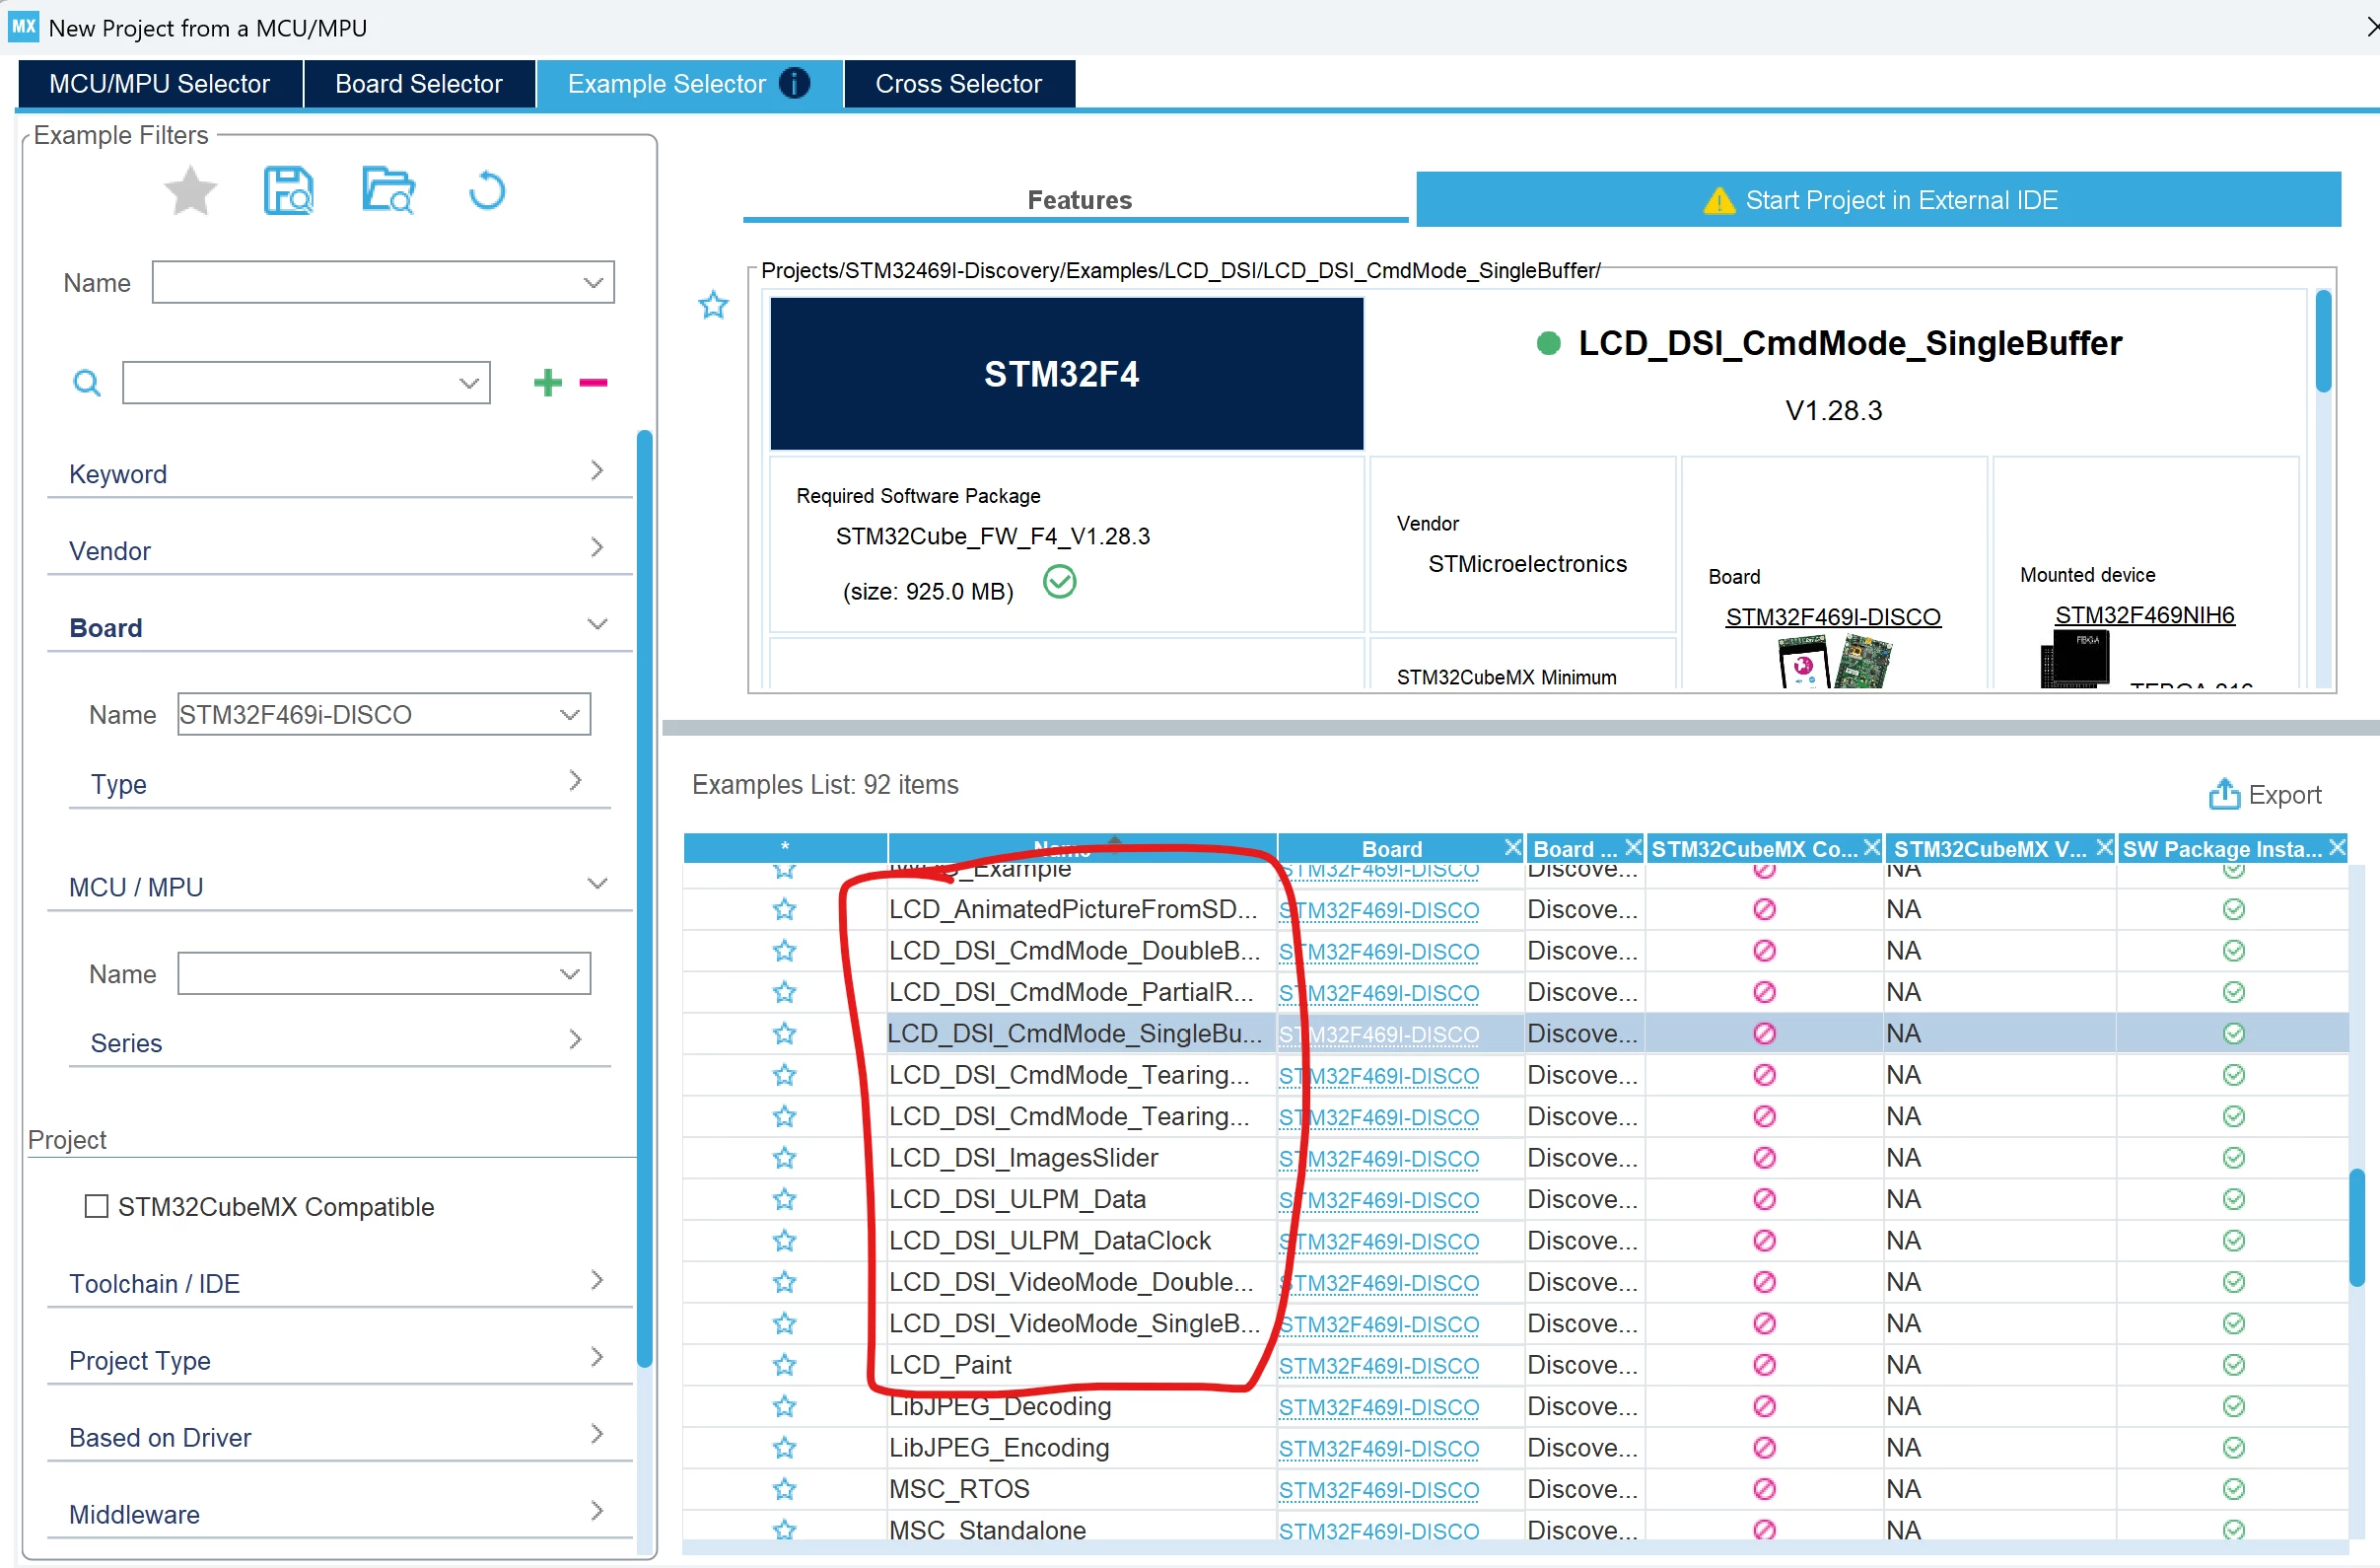Star the LCD_DSI_ULPM_Data example
This screenshot has width=2380, height=1568.
(x=784, y=1199)
